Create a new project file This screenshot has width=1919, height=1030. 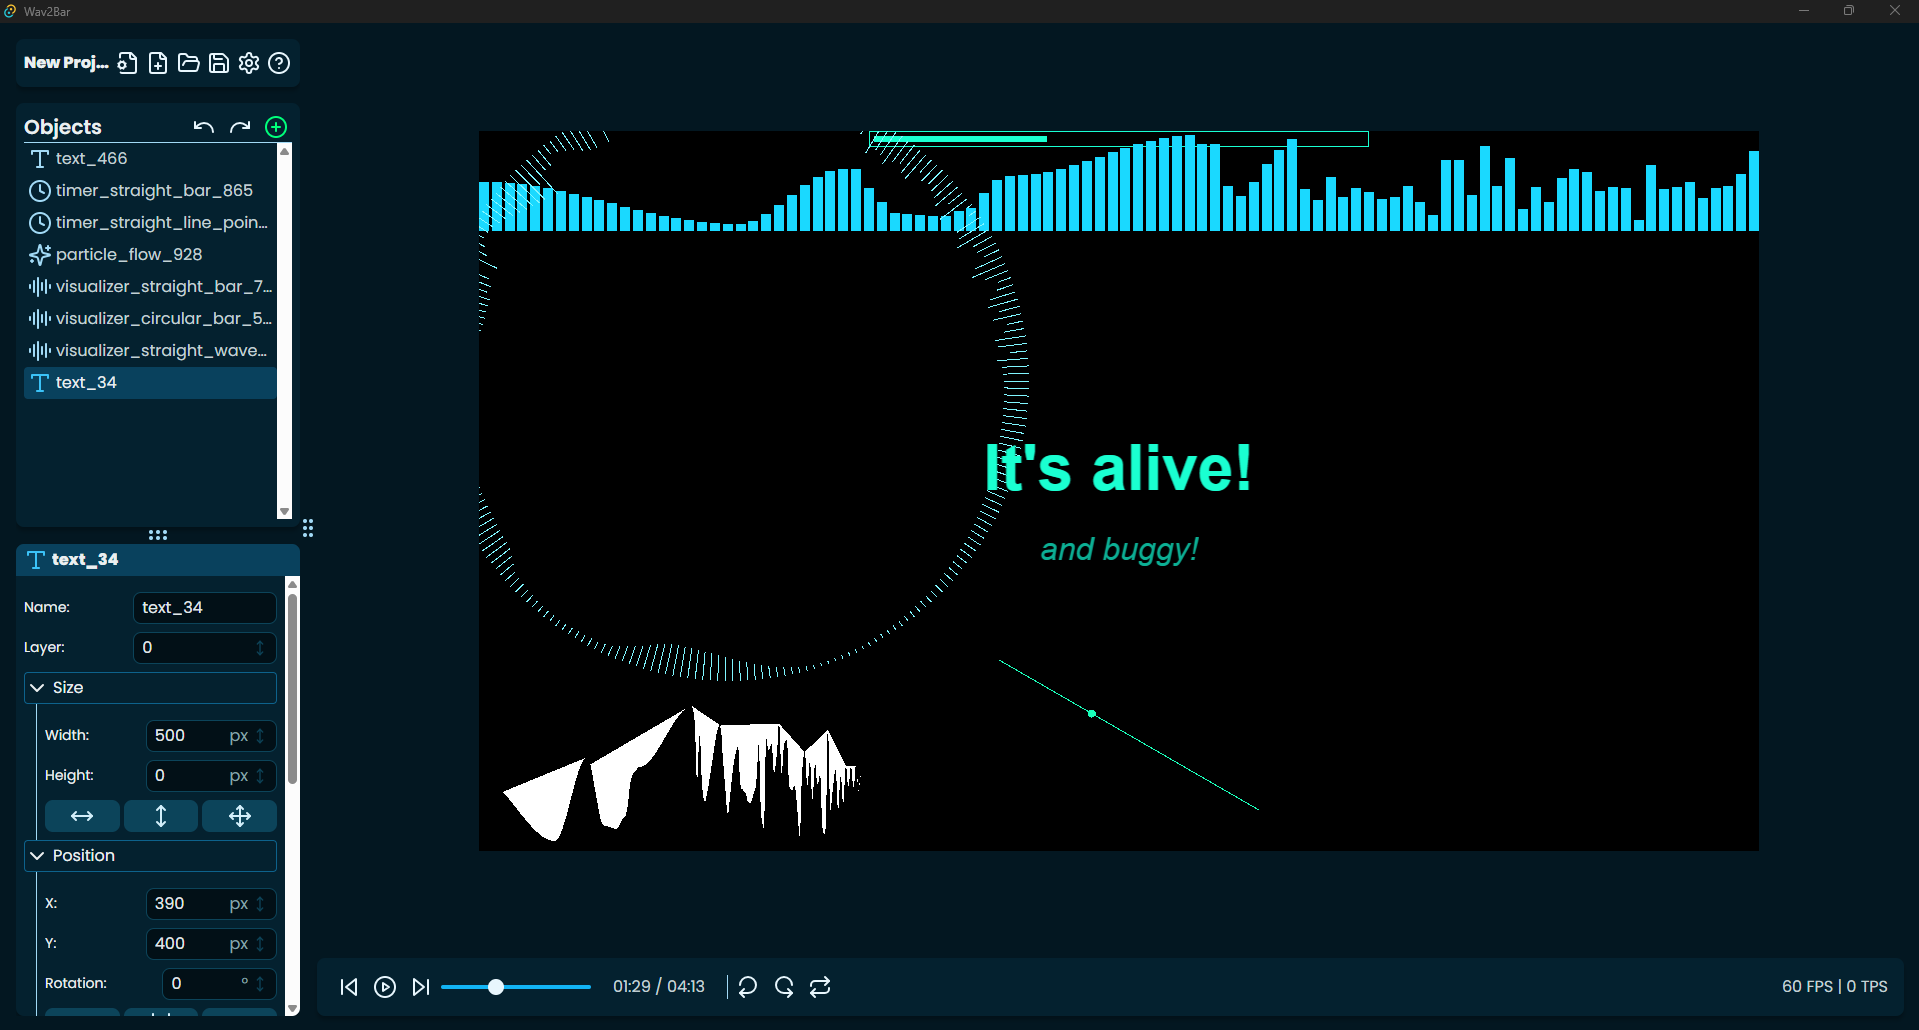(x=158, y=63)
